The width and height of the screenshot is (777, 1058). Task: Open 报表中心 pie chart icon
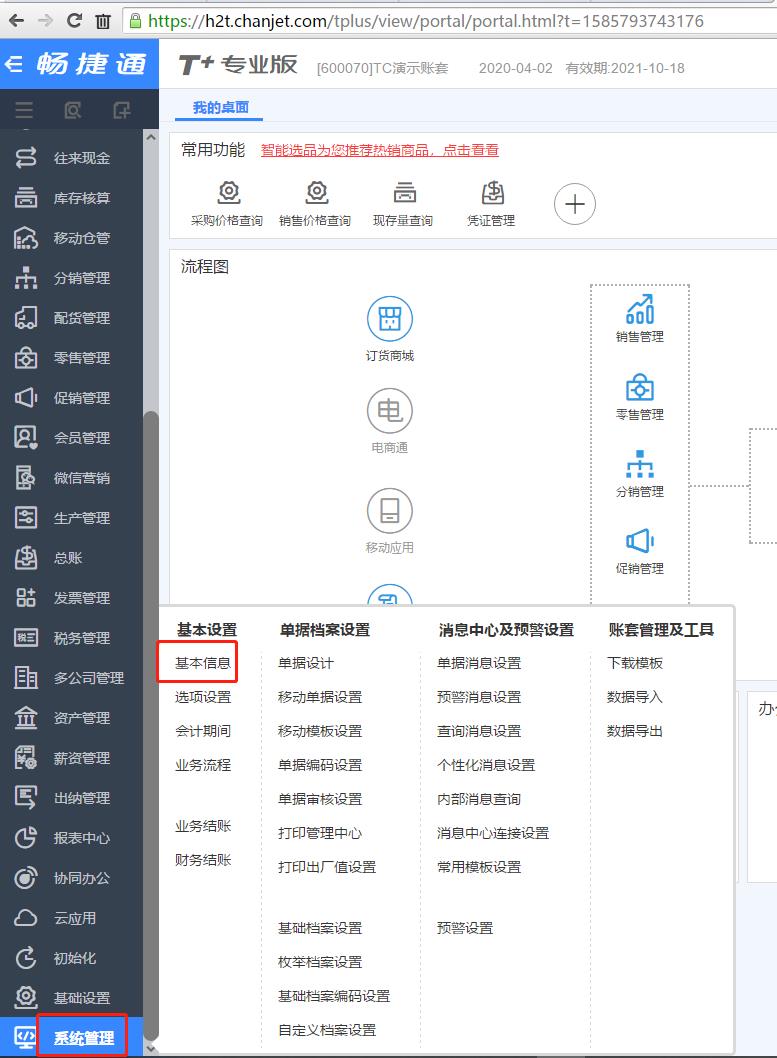(26, 838)
